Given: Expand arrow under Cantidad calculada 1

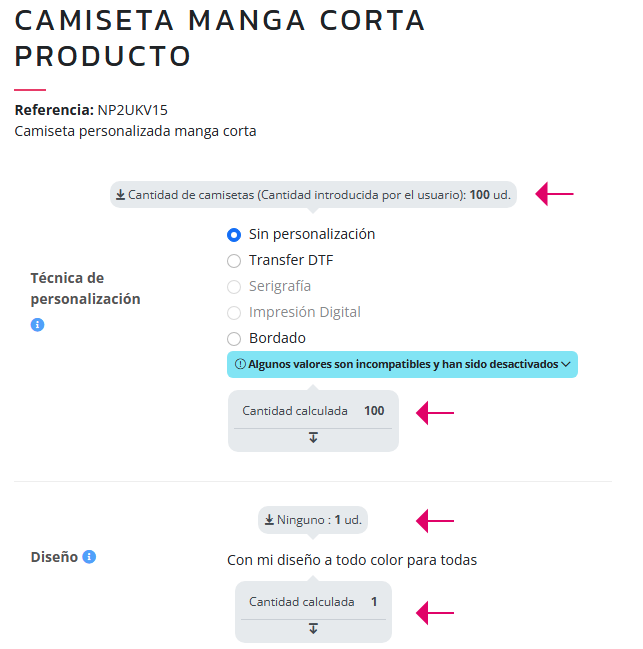Looking at the screenshot, I should point(313,628).
